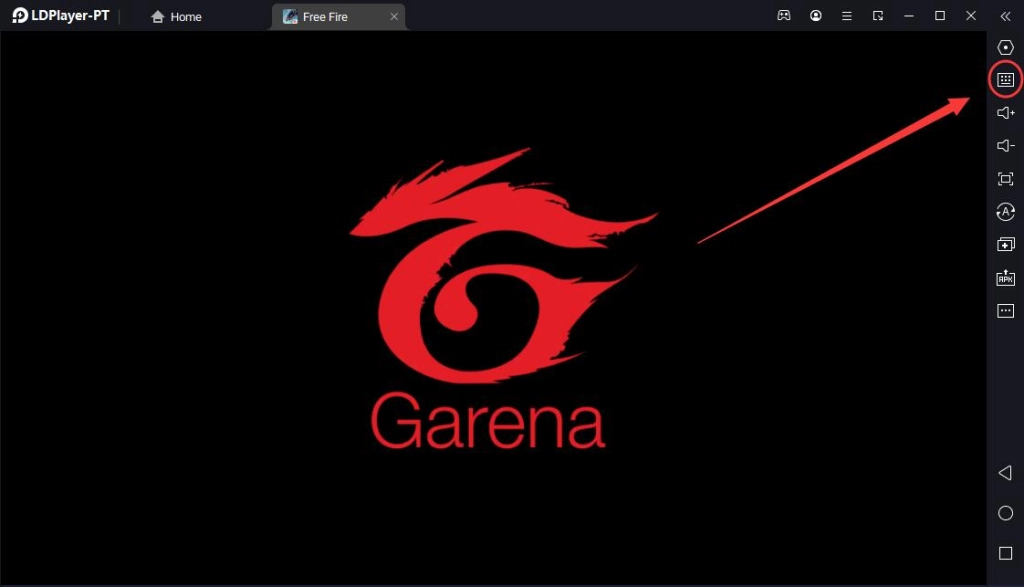Install an APK file icon
1024x587 pixels.
pyautogui.click(x=1005, y=278)
